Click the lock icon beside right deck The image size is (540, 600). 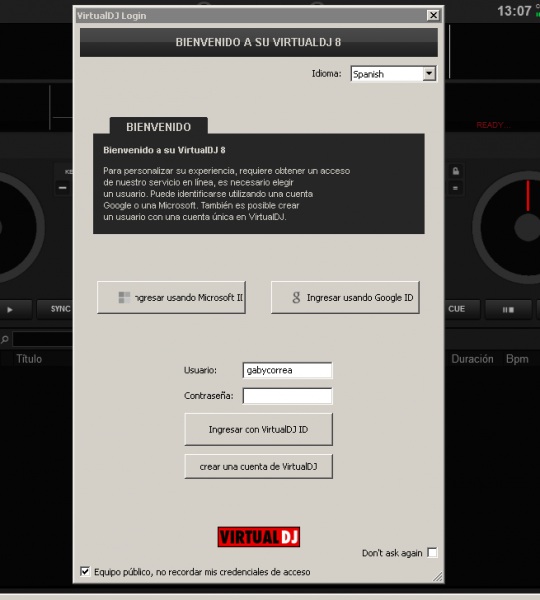(x=455, y=171)
